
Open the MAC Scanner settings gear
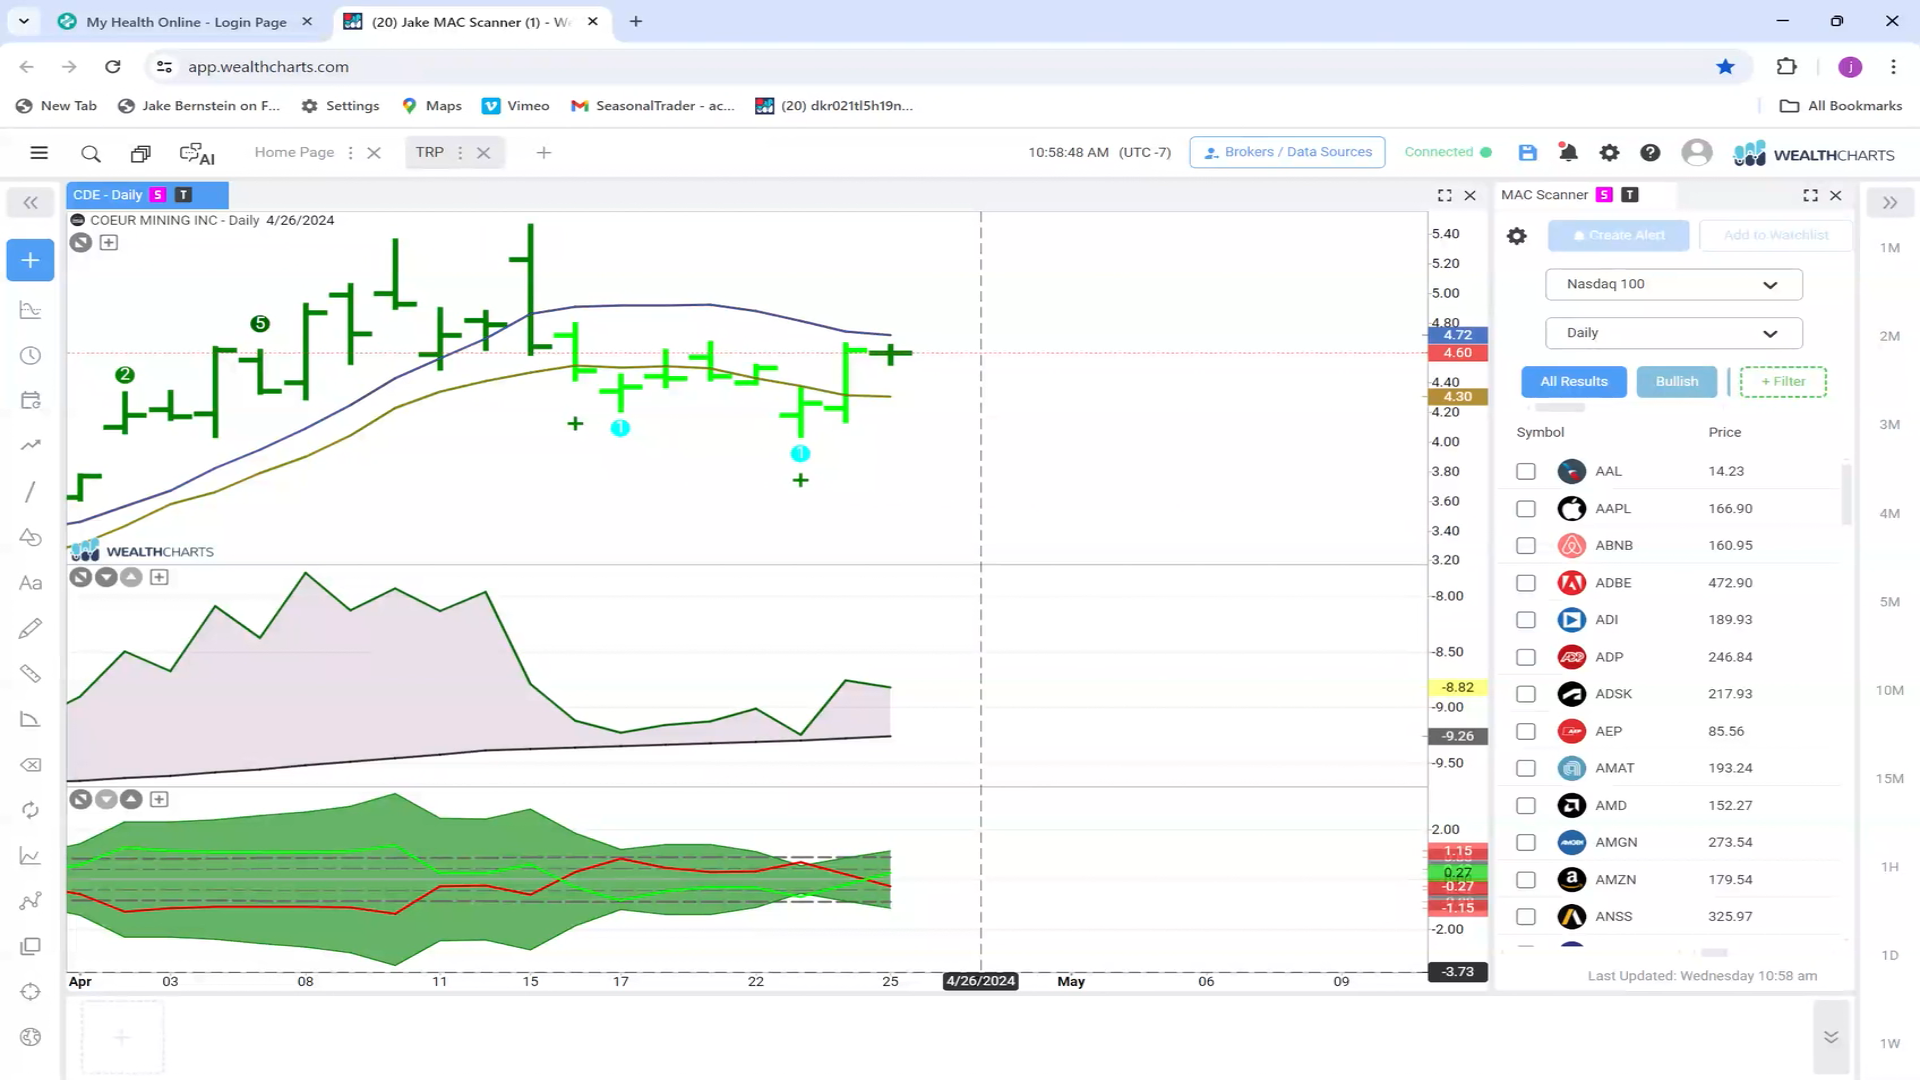pyautogui.click(x=1517, y=236)
